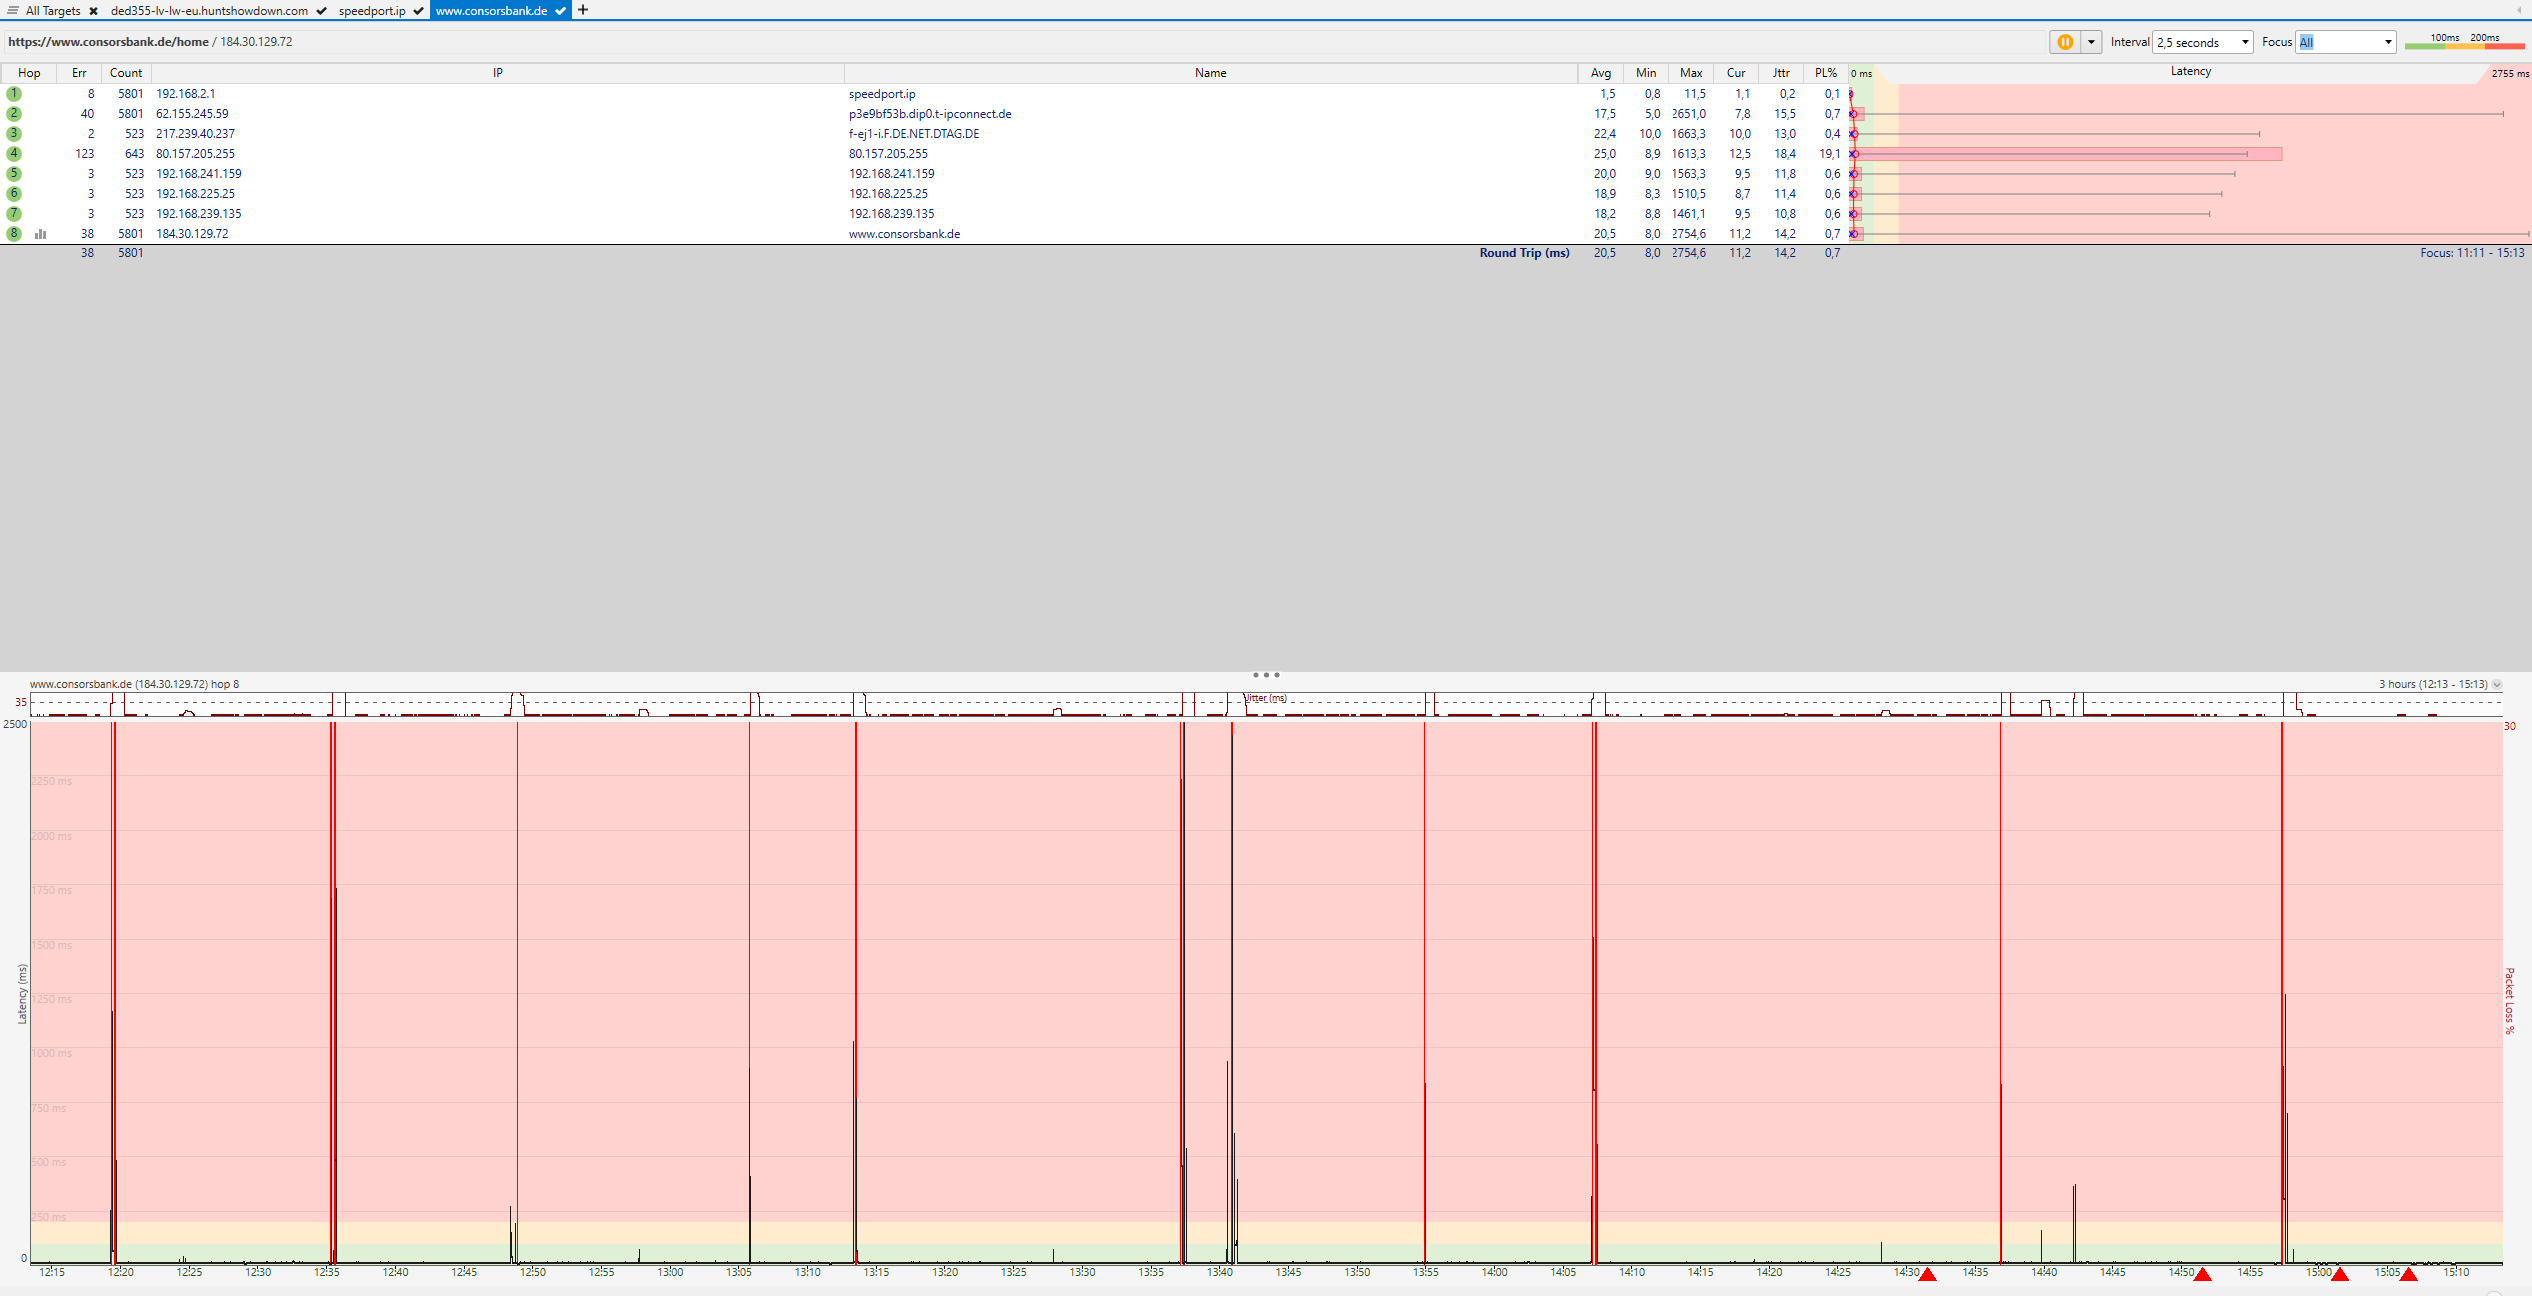Click the red triangle marker near 14:30
The image size is (2532, 1296).
[1927, 1275]
